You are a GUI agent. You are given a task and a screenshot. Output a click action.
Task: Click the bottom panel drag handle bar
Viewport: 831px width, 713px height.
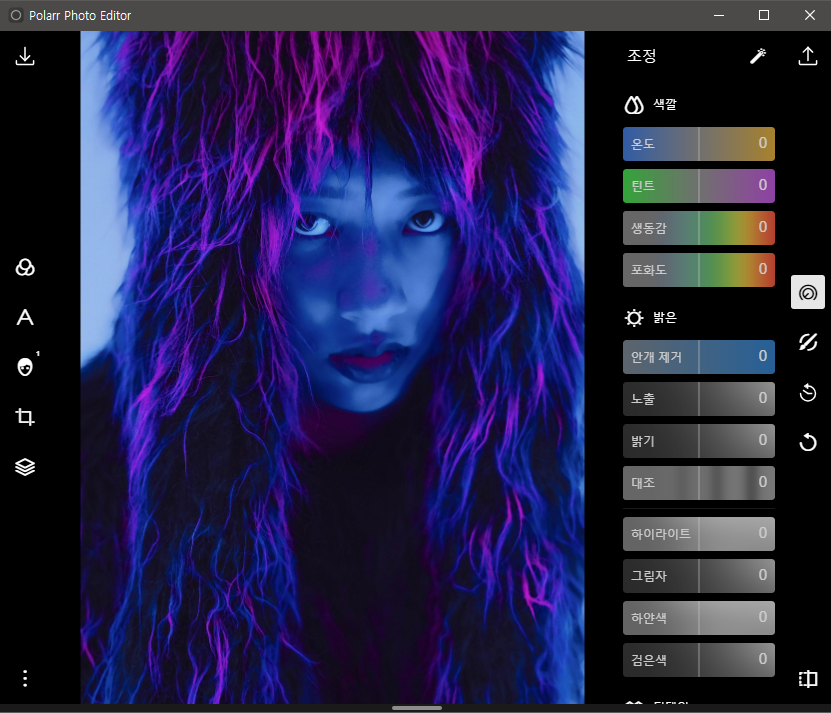coord(417,708)
